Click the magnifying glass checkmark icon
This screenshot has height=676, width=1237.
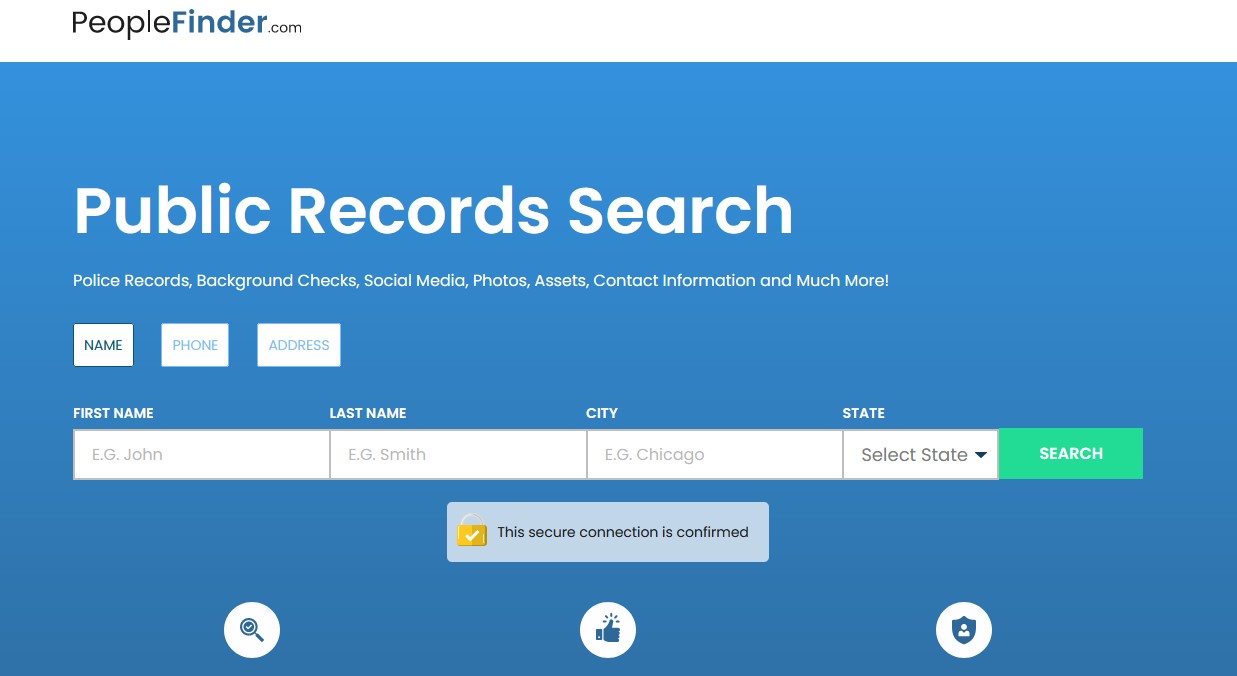point(252,630)
